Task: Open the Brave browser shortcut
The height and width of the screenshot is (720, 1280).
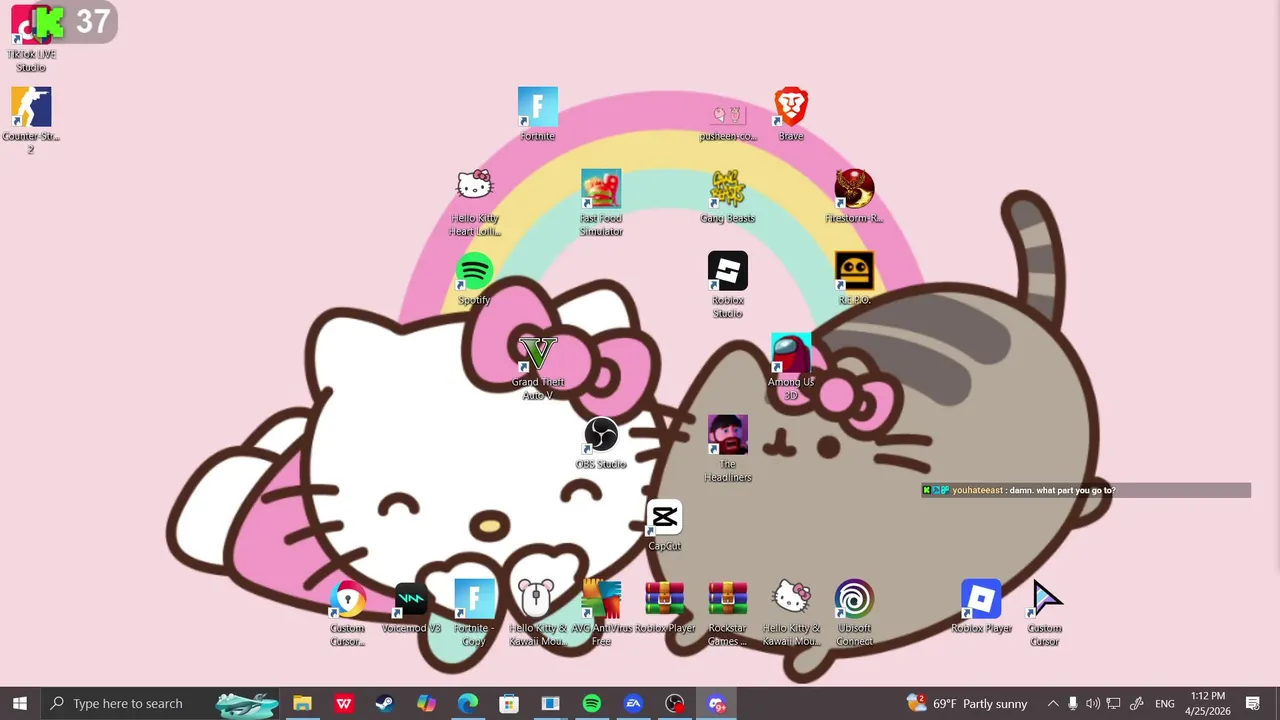Action: (791, 114)
